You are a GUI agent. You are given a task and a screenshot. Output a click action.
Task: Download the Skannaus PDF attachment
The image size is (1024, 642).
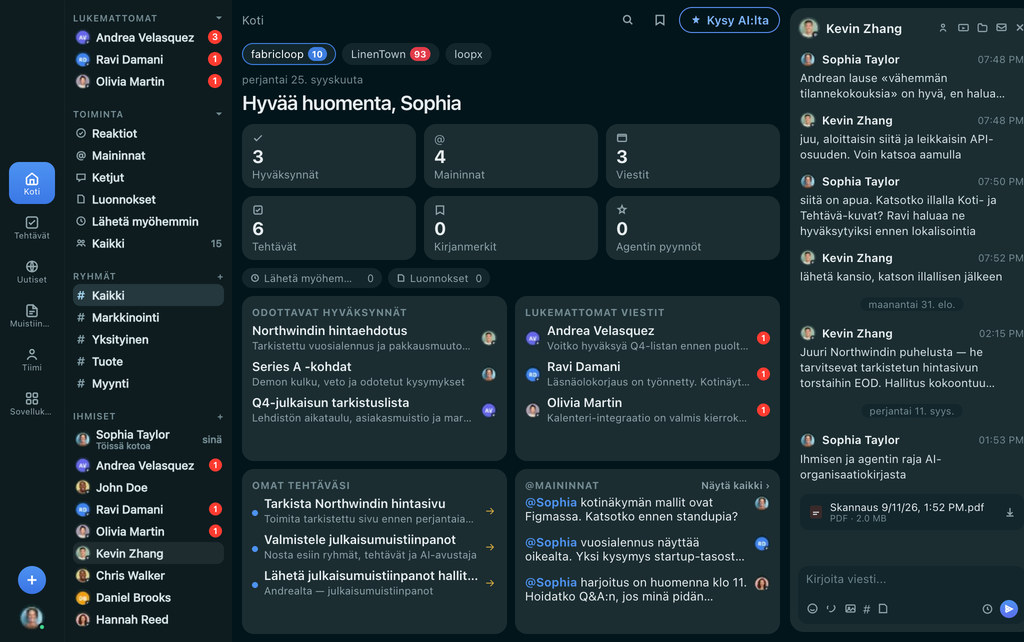pos(1010,513)
